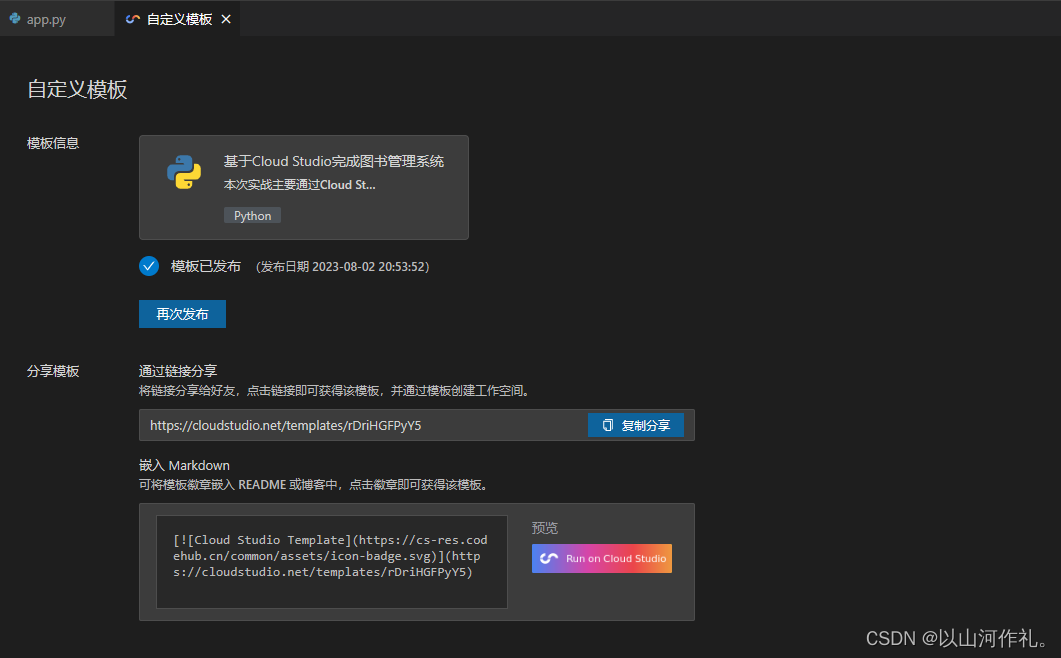Click the 模板已发布 status text
Screen dimensions: 1061x658
click(x=206, y=266)
